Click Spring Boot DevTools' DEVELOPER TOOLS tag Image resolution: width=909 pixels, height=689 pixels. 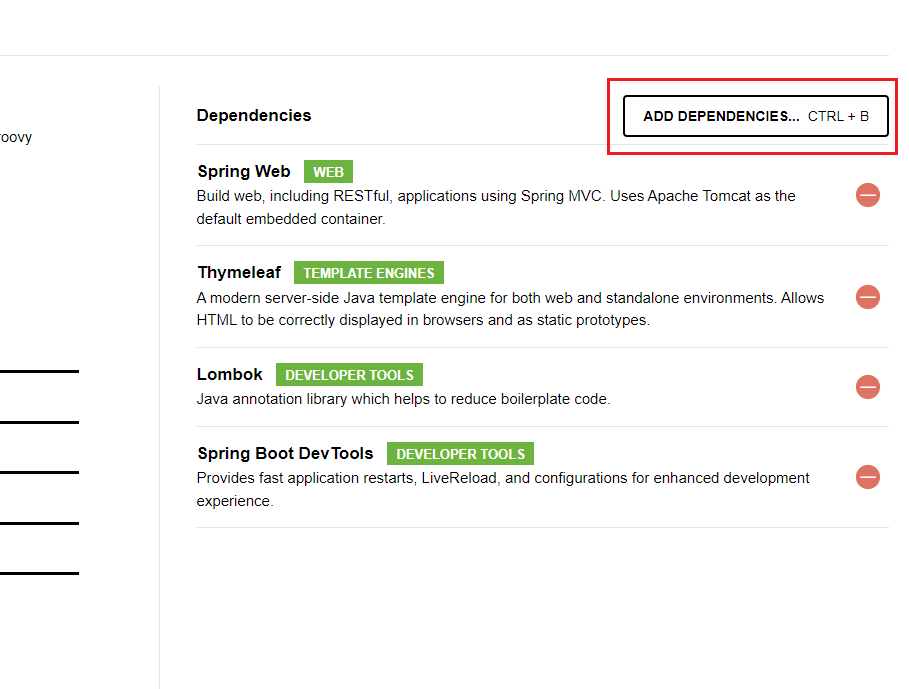coord(460,454)
